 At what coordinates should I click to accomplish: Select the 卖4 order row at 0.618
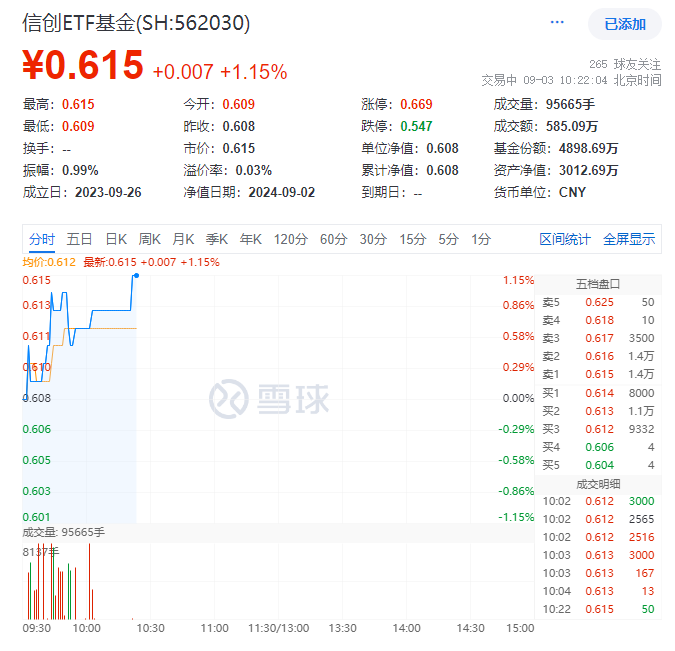[x=598, y=320]
